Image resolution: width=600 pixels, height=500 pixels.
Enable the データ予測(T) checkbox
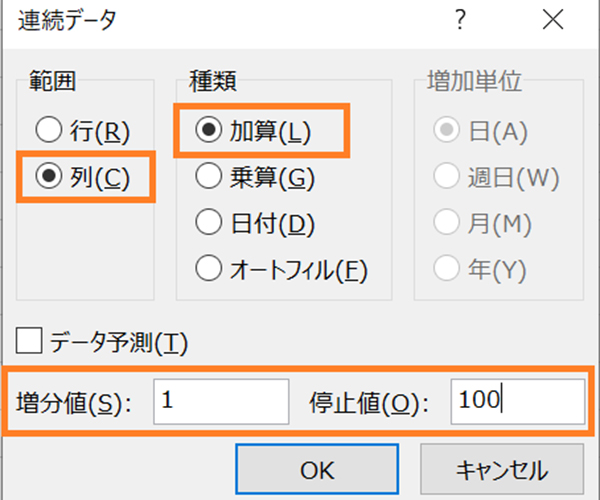point(30,343)
